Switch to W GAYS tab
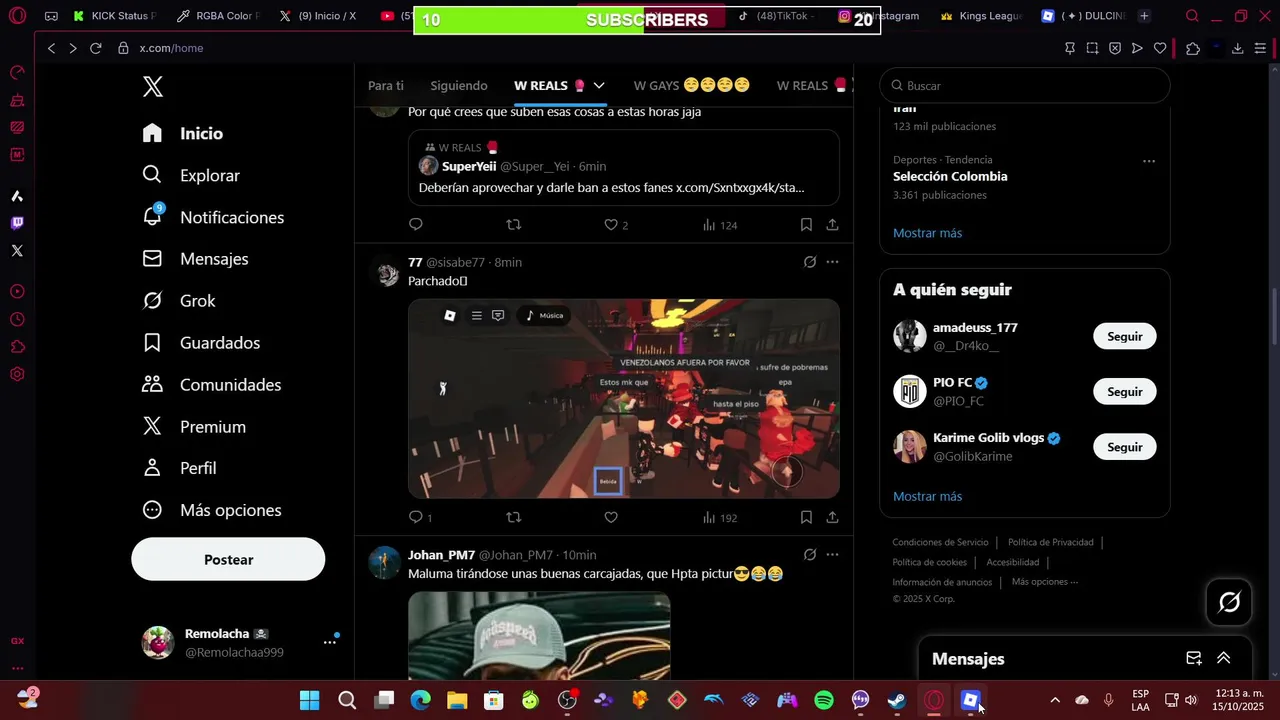 (x=692, y=86)
